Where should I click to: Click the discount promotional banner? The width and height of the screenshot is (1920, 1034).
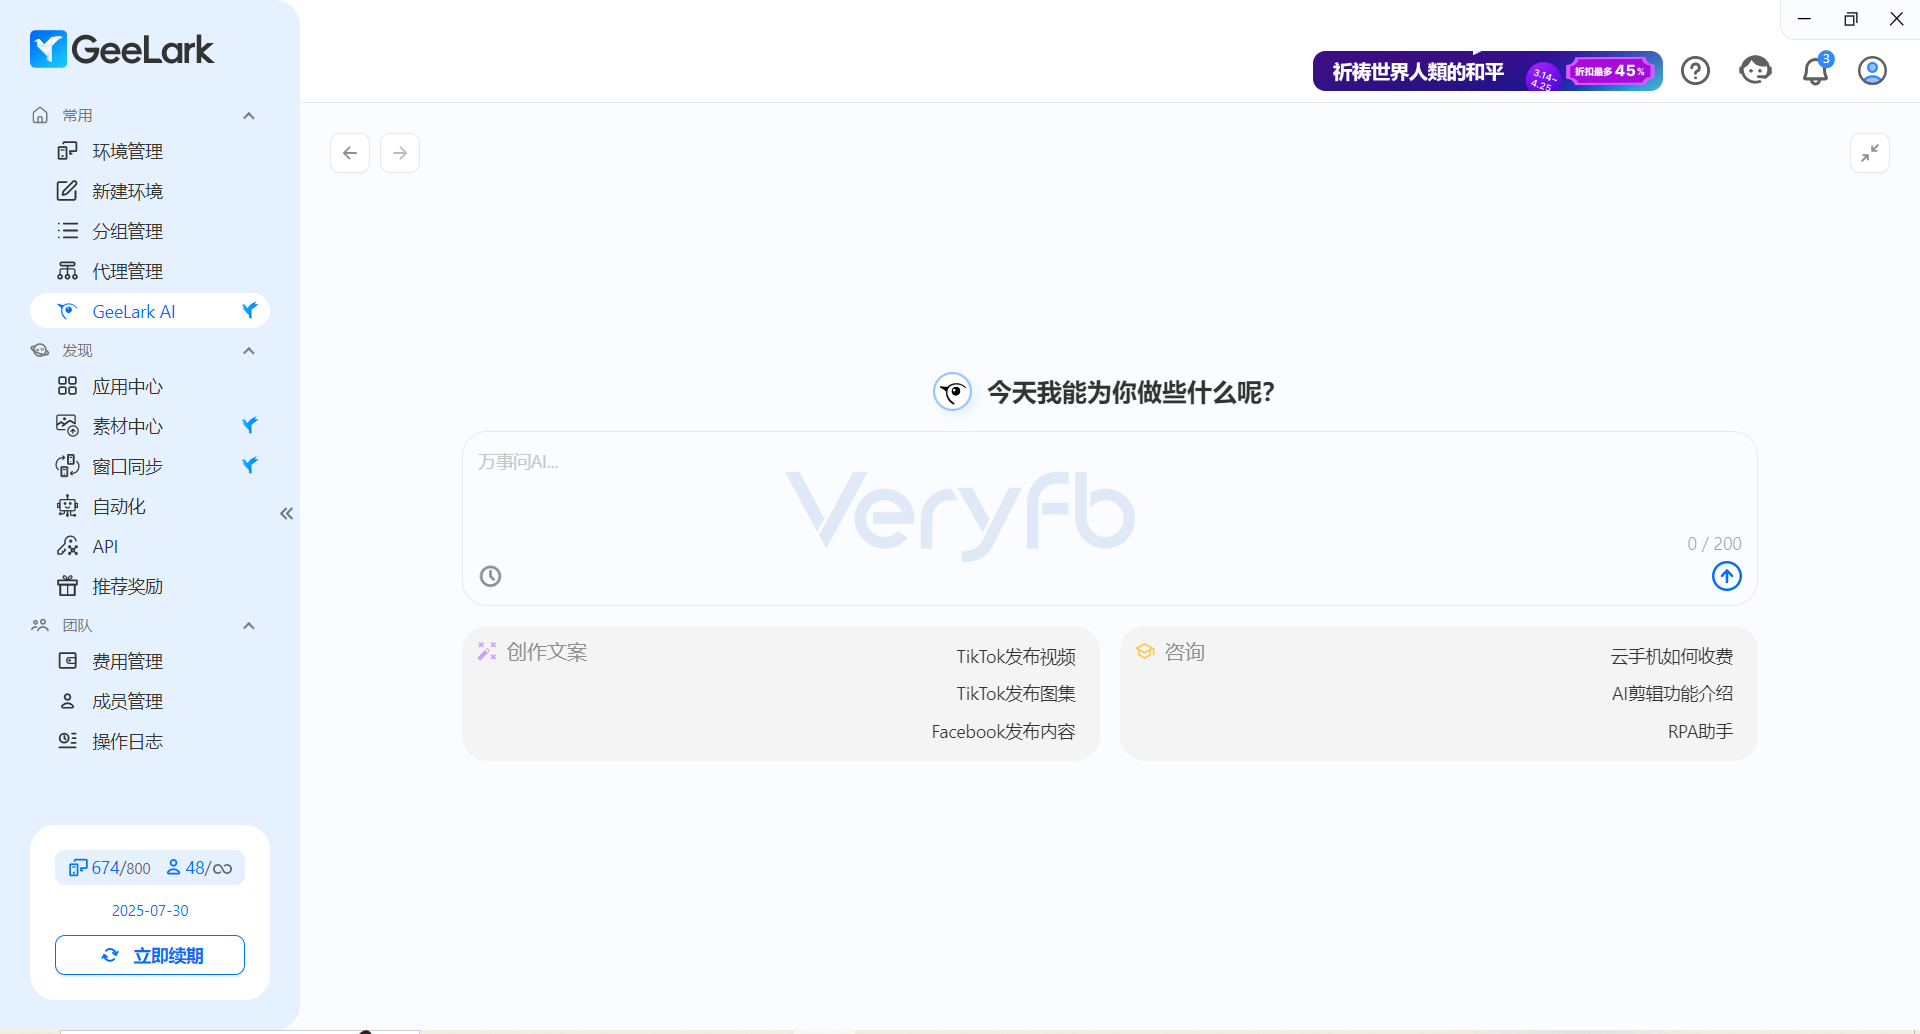[1487, 71]
